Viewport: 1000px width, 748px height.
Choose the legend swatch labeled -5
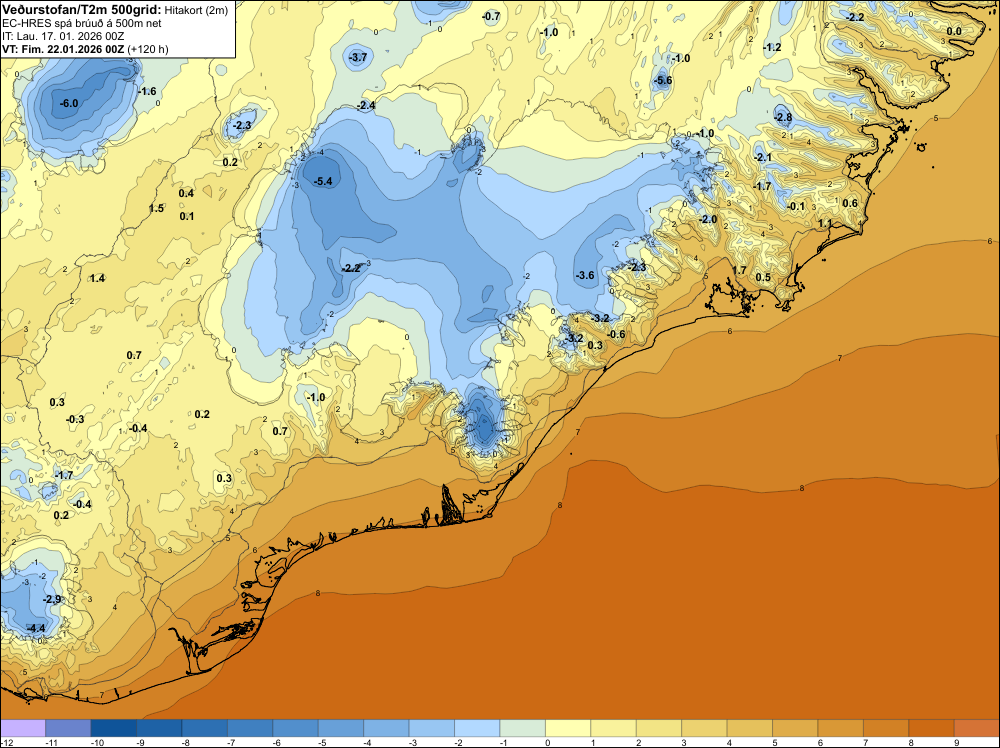pyautogui.click(x=341, y=728)
